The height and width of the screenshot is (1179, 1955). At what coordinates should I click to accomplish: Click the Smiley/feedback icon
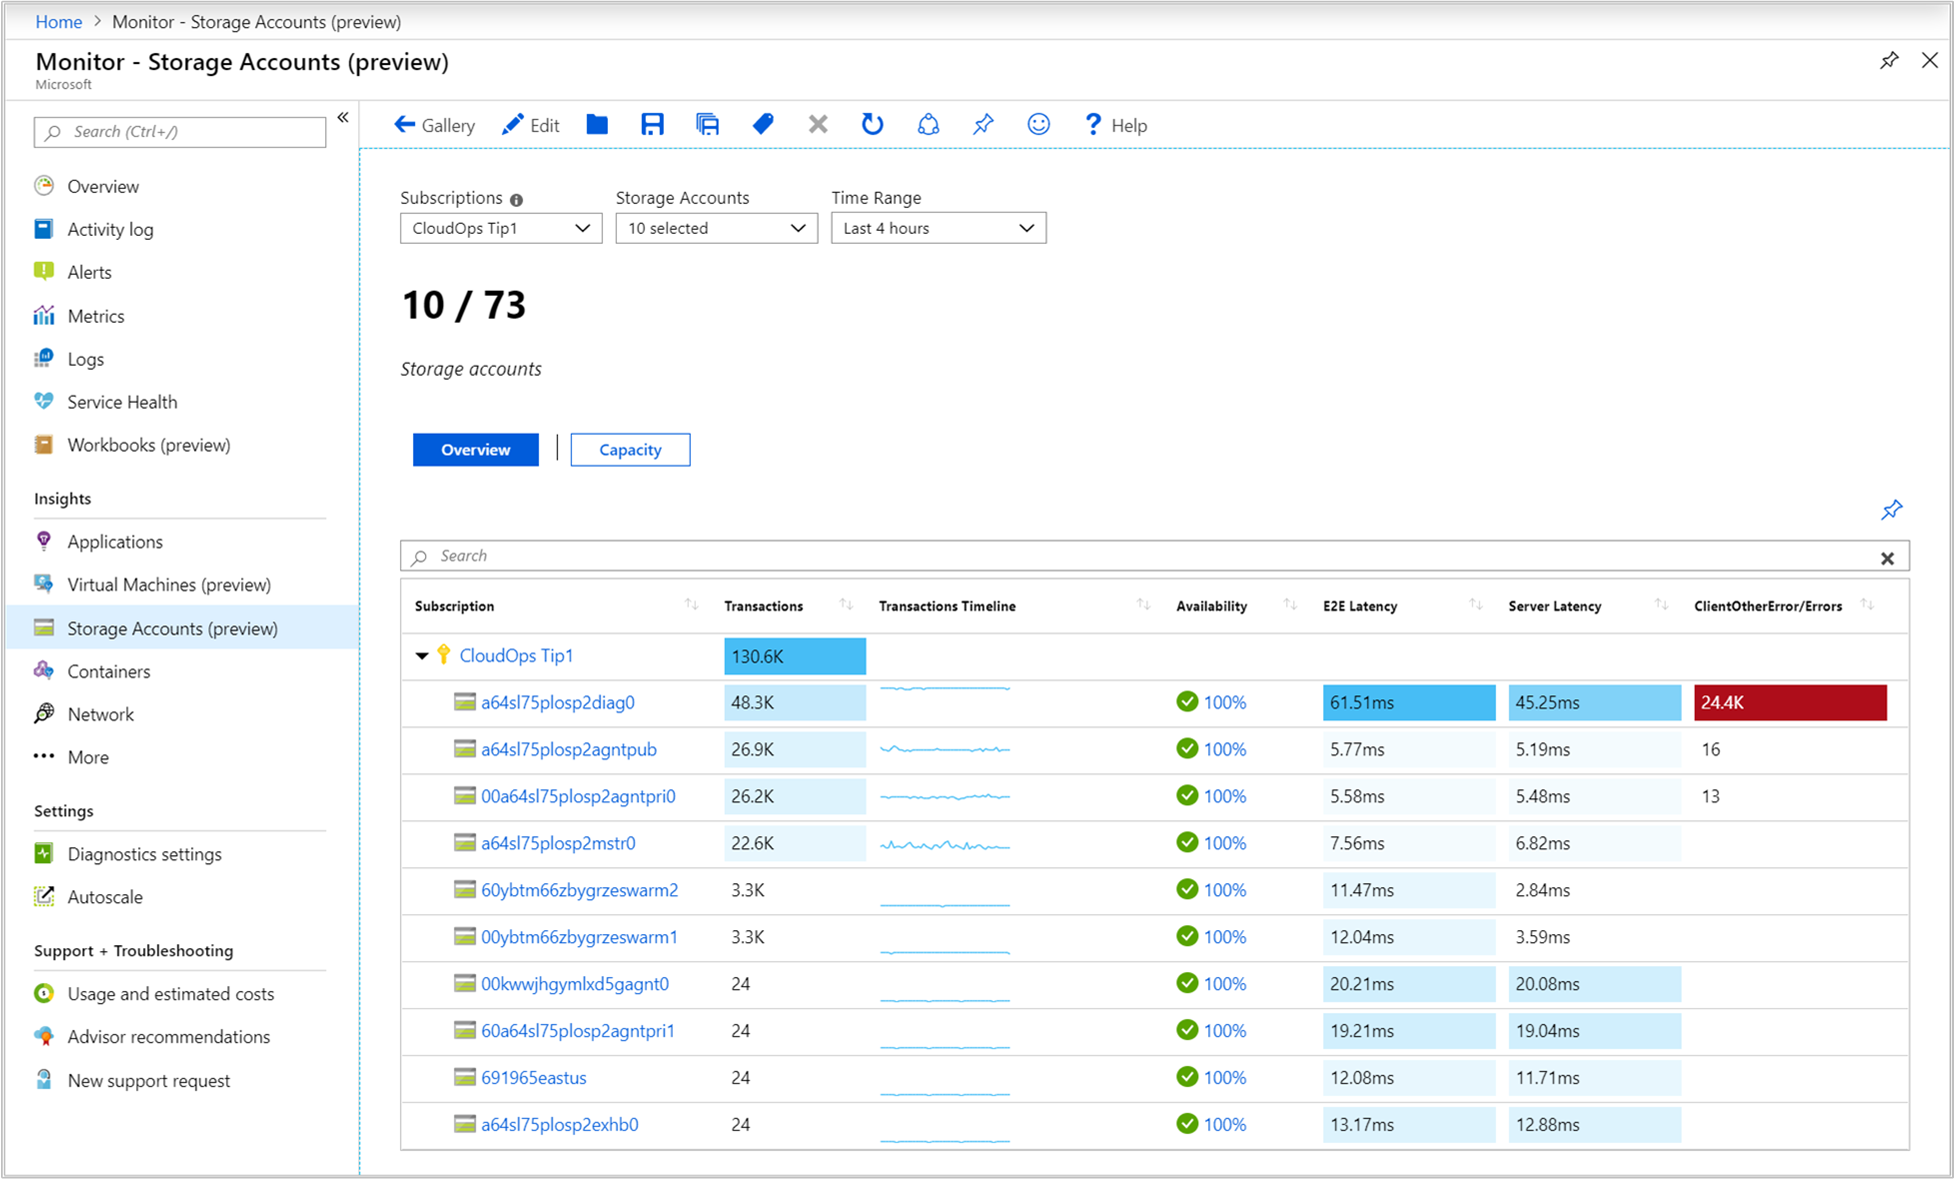[1040, 124]
